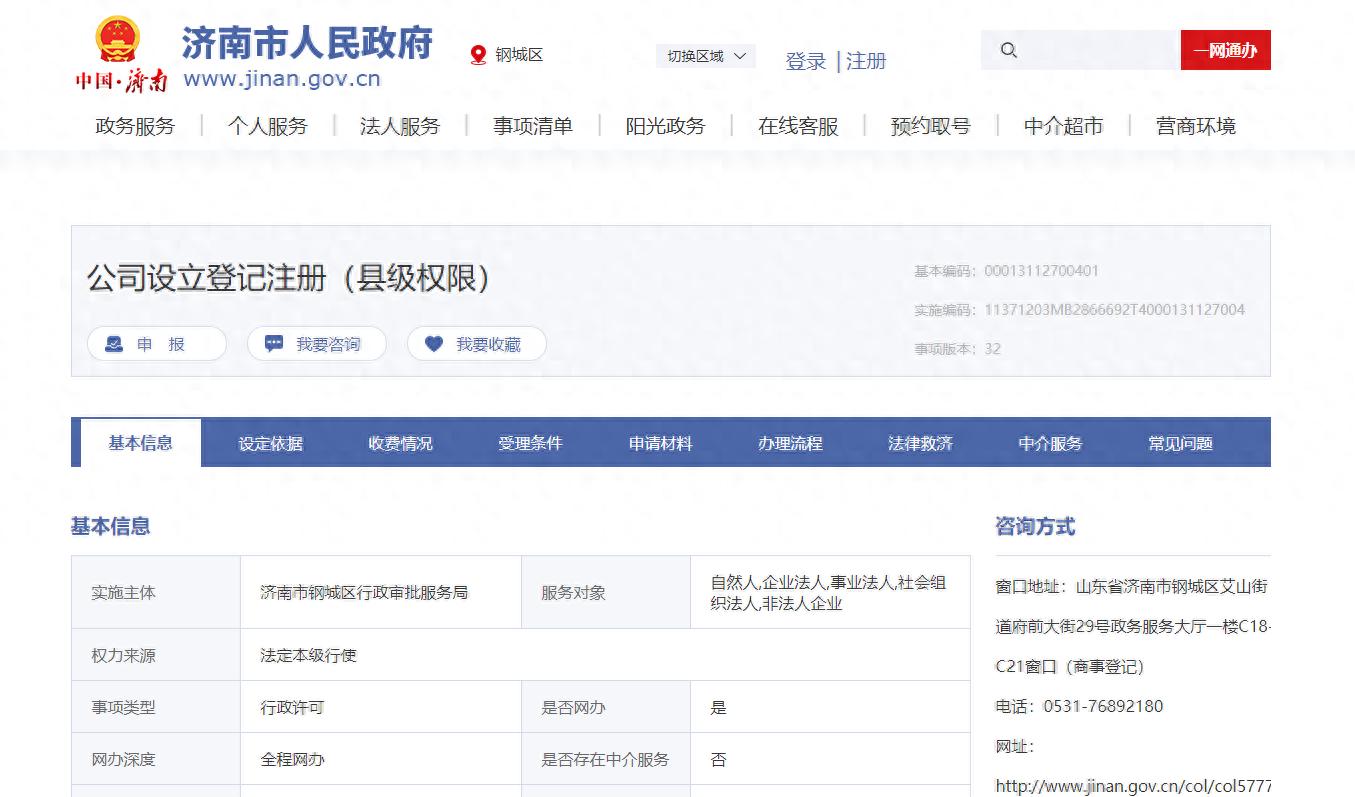1355x797 pixels.
Task: Click the 事项版本 32 text
Action: click(957, 349)
